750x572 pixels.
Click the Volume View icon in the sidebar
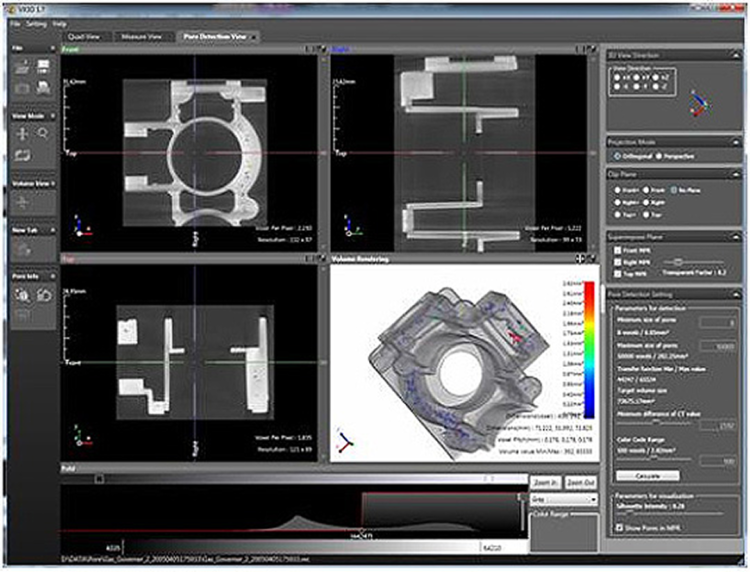22,202
